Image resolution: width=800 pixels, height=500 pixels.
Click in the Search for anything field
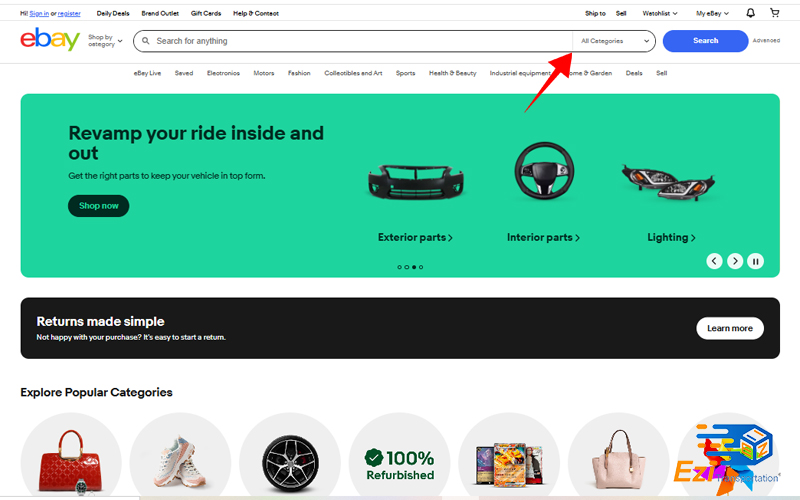pyautogui.click(x=360, y=41)
